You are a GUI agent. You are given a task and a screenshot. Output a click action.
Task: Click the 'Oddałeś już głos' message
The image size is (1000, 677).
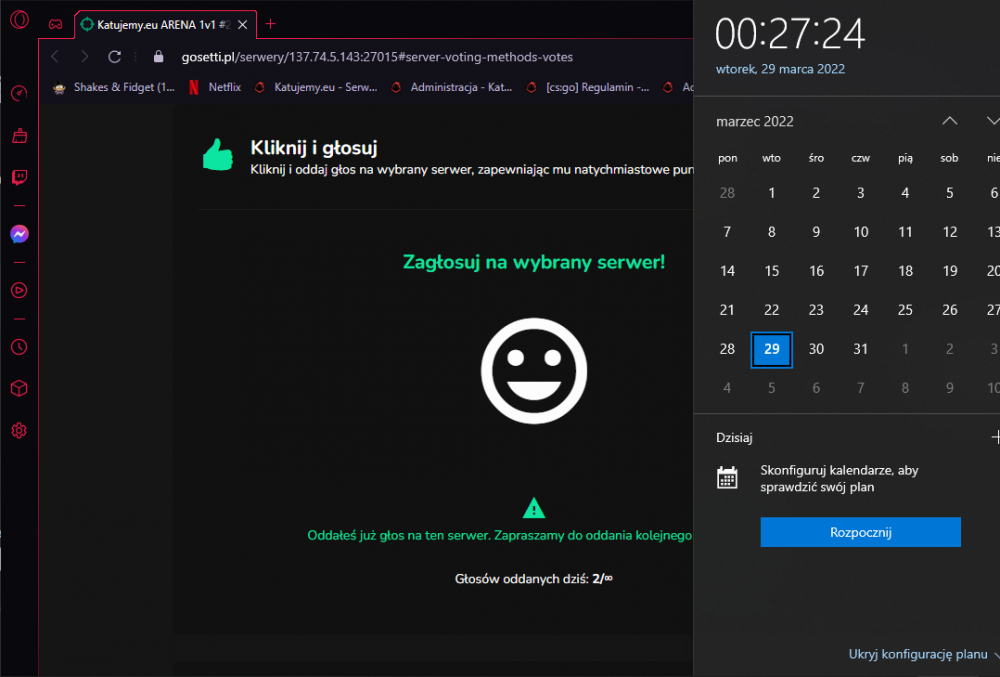click(499, 535)
